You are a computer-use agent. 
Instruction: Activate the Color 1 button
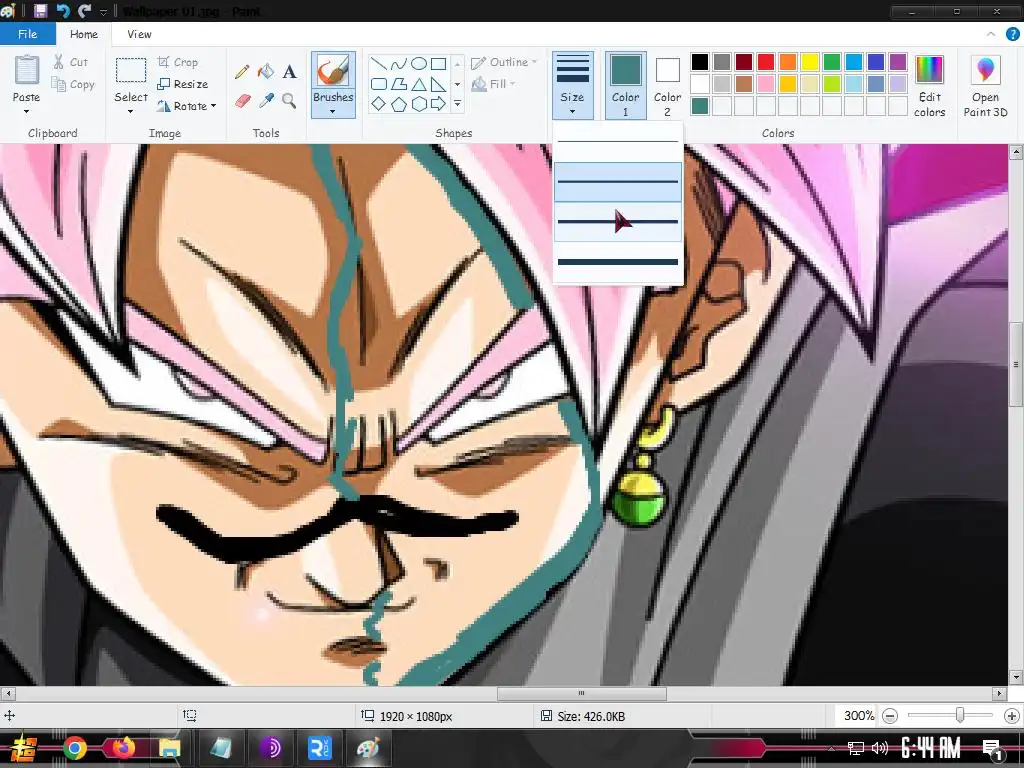[x=625, y=86]
